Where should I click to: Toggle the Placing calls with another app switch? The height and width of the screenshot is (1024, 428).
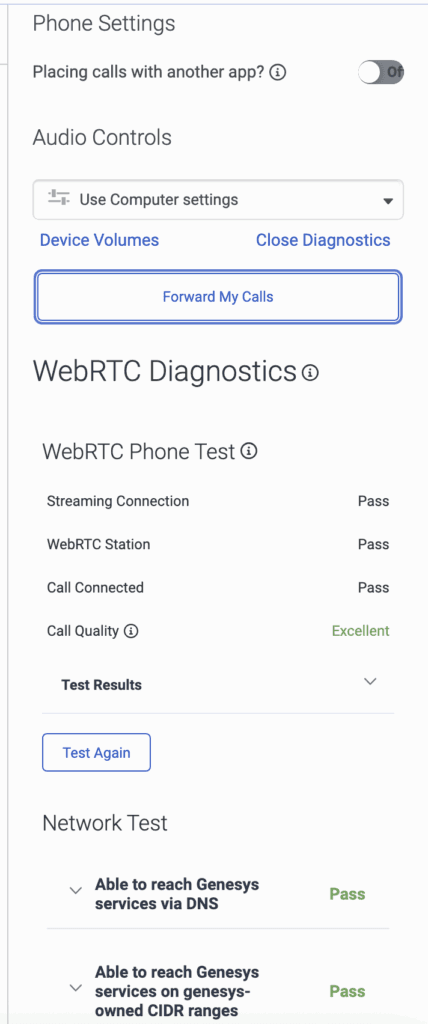(381, 72)
